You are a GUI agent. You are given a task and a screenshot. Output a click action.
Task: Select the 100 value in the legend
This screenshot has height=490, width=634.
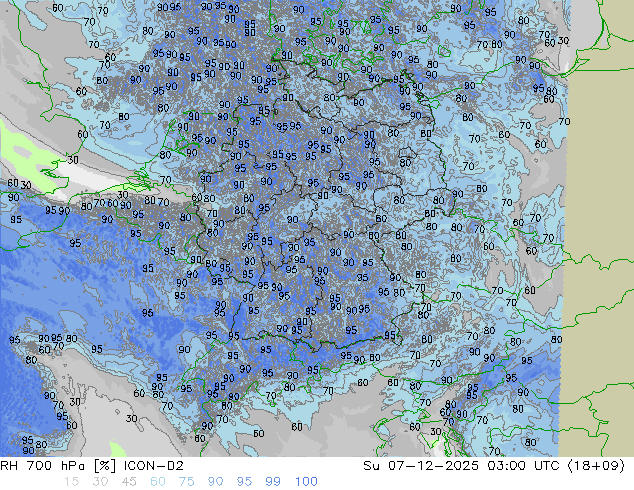click(x=306, y=482)
